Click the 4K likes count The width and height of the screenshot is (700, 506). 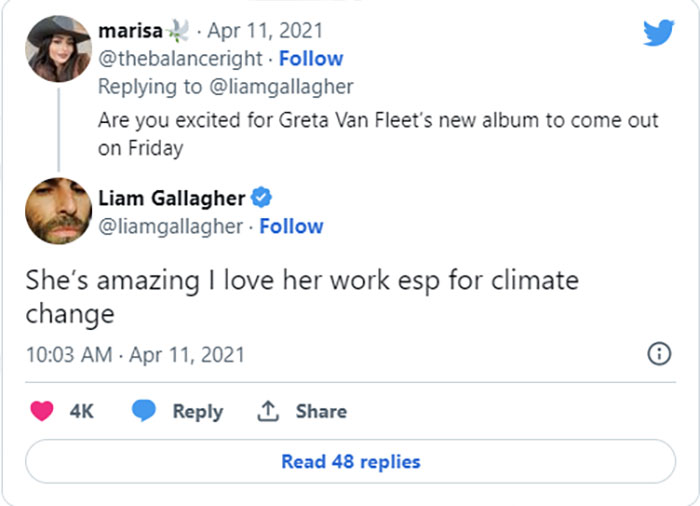click(81, 411)
